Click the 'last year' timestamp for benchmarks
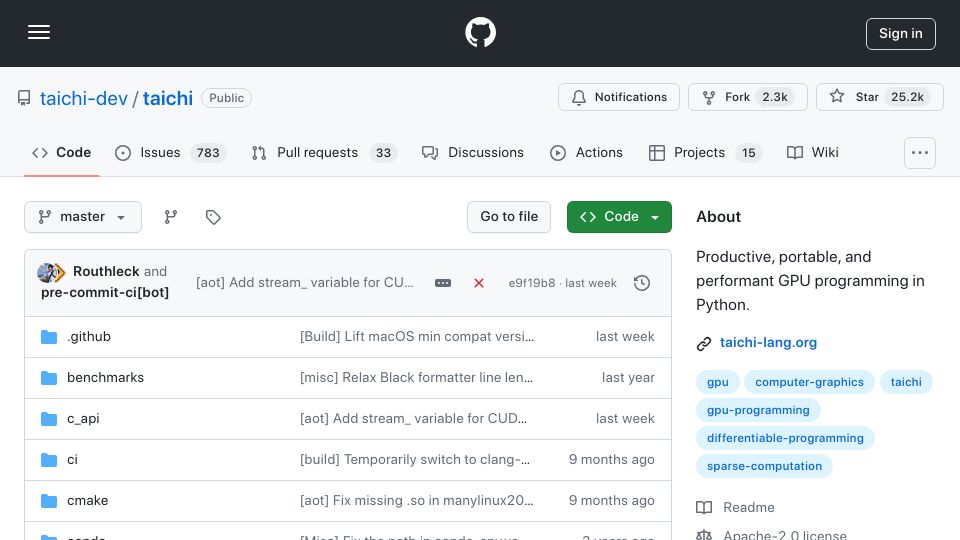 [628, 377]
